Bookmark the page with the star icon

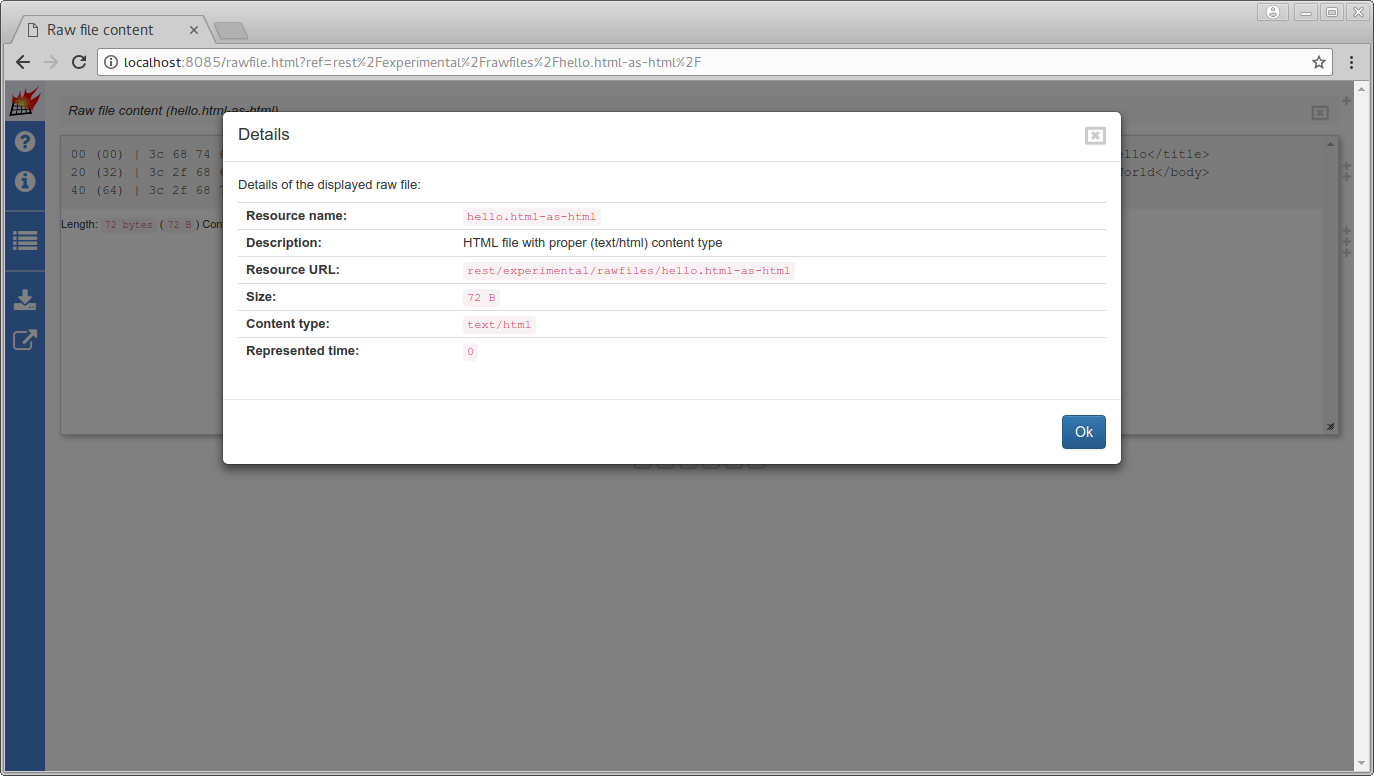pyautogui.click(x=1318, y=61)
